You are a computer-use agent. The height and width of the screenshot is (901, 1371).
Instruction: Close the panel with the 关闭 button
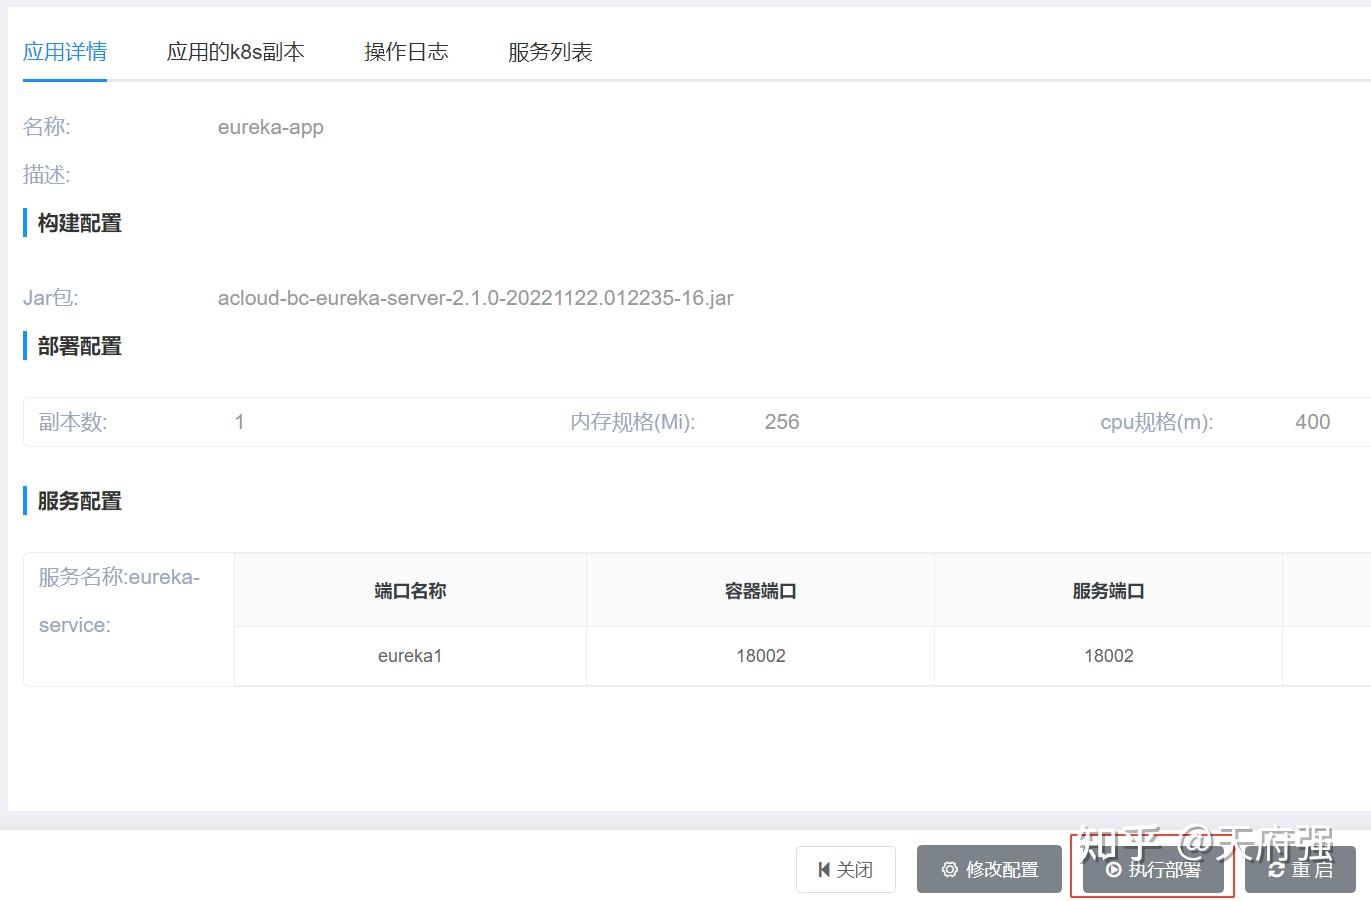tap(846, 869)
